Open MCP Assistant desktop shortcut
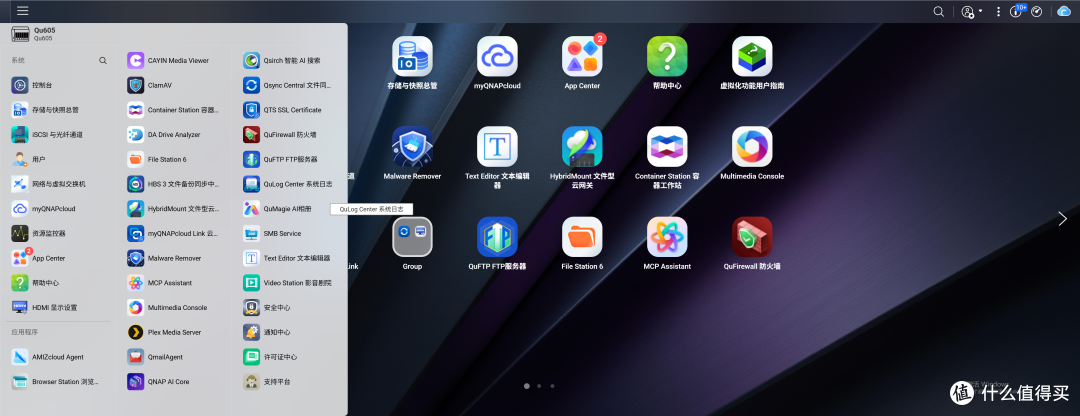1080x416 pixels. pos(667,238)
